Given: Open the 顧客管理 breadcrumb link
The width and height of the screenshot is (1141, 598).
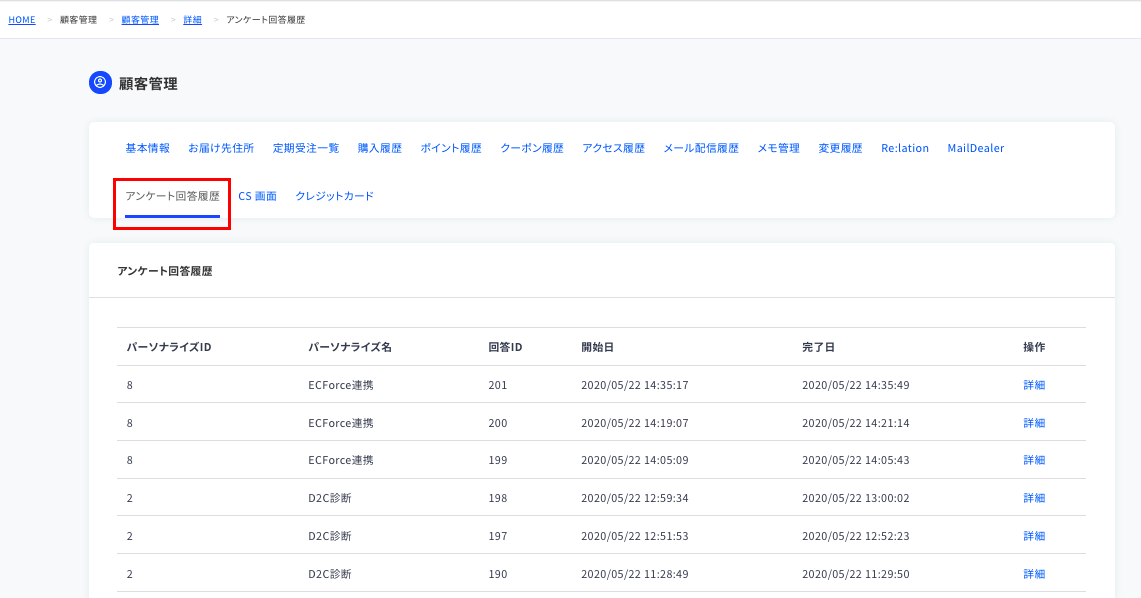Looking at the screenshot, I should pos(140,20).
